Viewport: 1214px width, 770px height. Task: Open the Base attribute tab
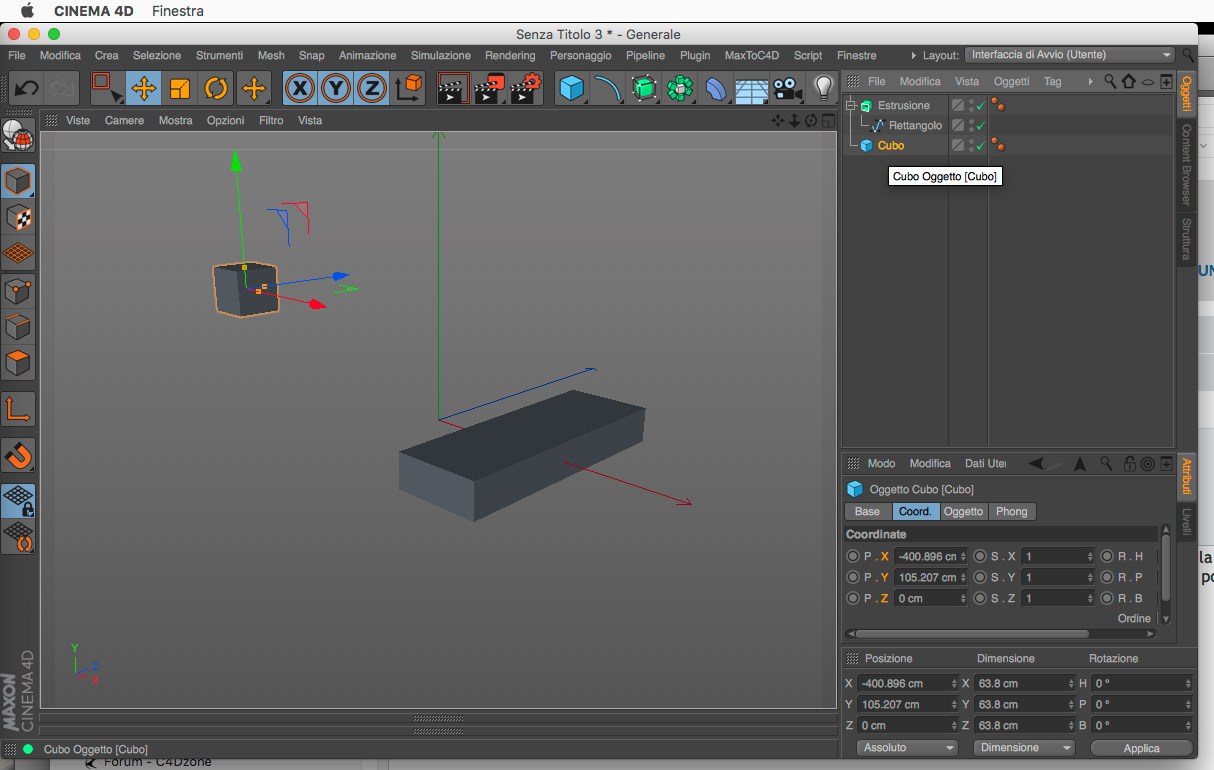click(867, 511)
